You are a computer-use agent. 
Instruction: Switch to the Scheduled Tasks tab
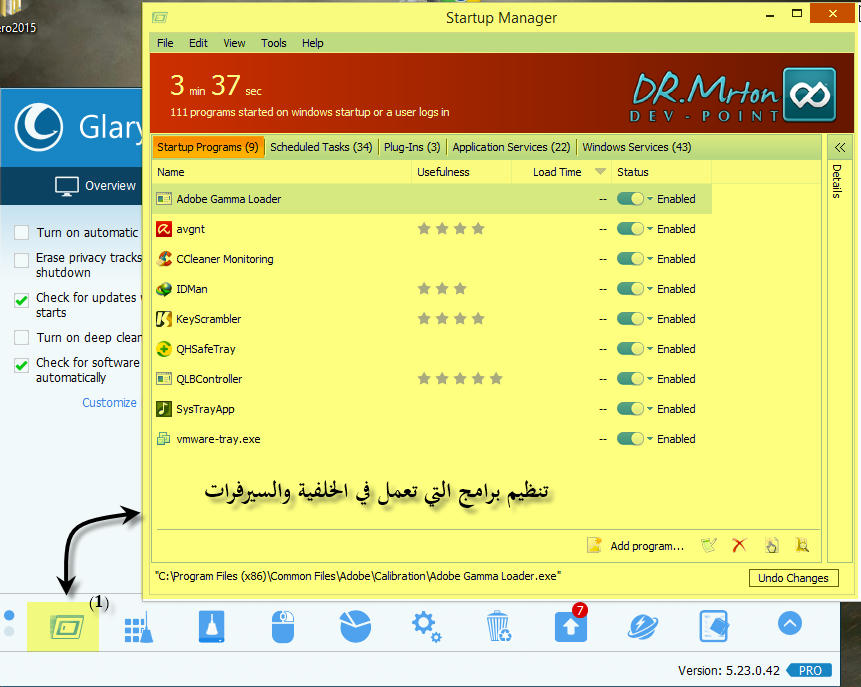tap(321, 147)
